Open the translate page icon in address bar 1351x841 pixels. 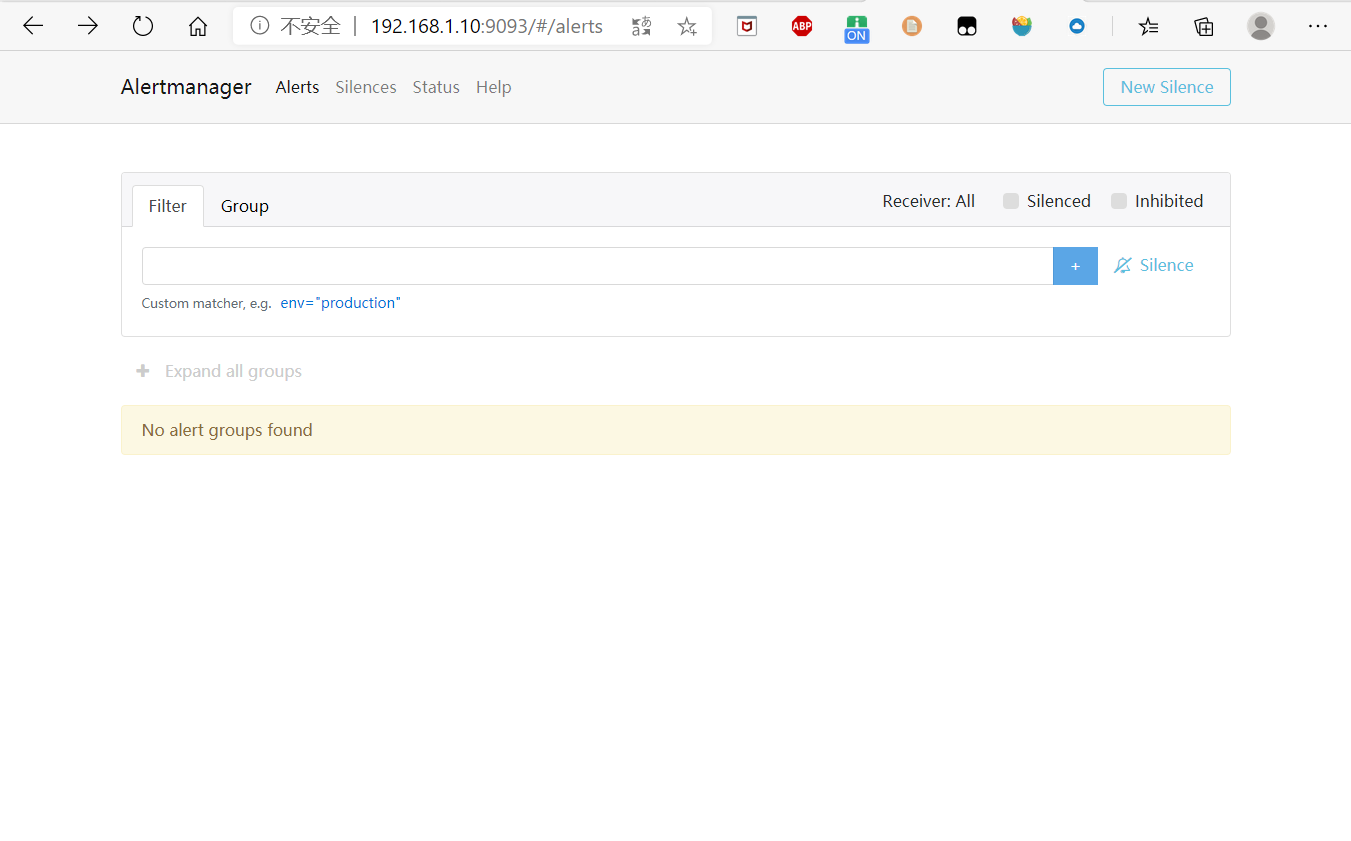click(642, 26)
